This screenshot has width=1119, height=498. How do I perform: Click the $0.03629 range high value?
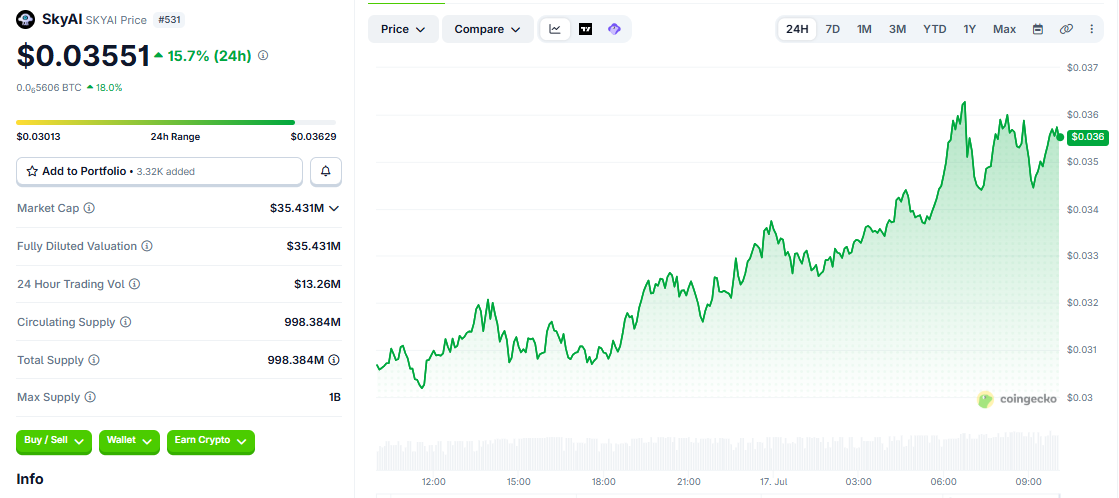[x=313, y=137]
